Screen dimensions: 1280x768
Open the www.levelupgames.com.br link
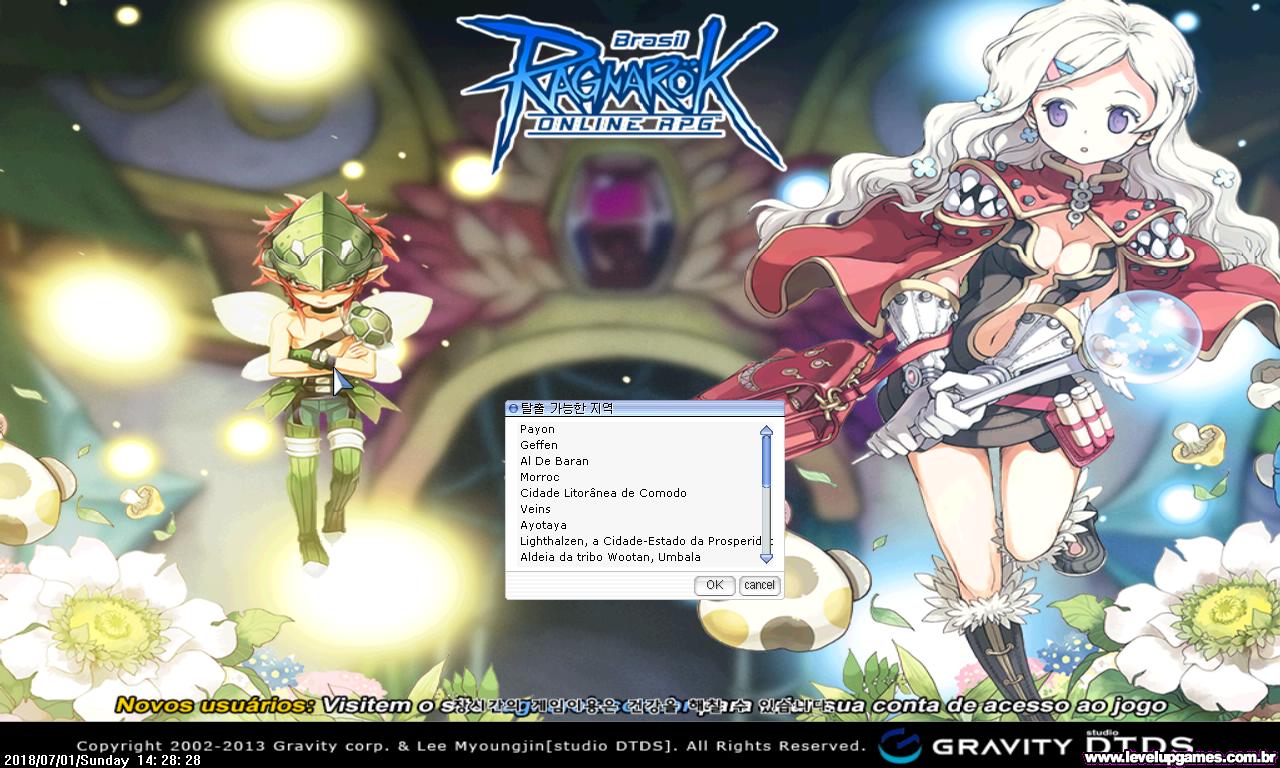pos(1180,758)
